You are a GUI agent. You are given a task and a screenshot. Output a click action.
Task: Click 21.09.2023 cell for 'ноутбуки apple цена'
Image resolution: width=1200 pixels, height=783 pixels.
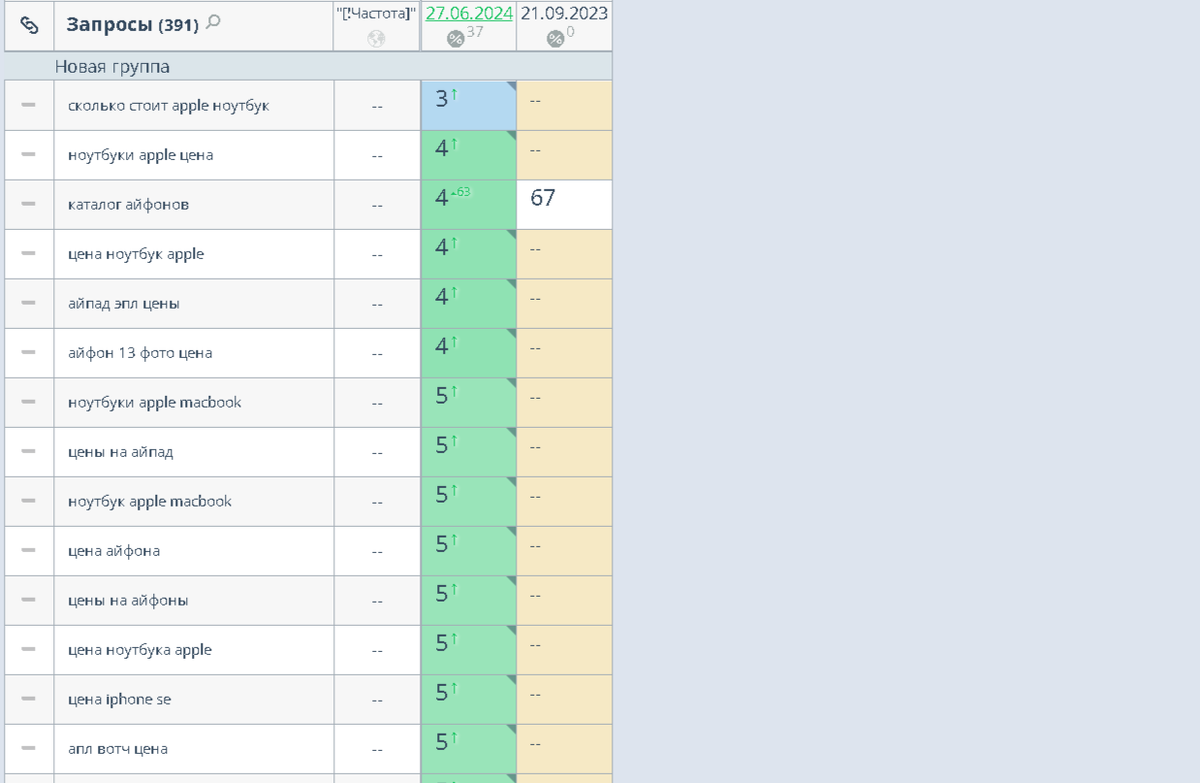coord(564,155)
